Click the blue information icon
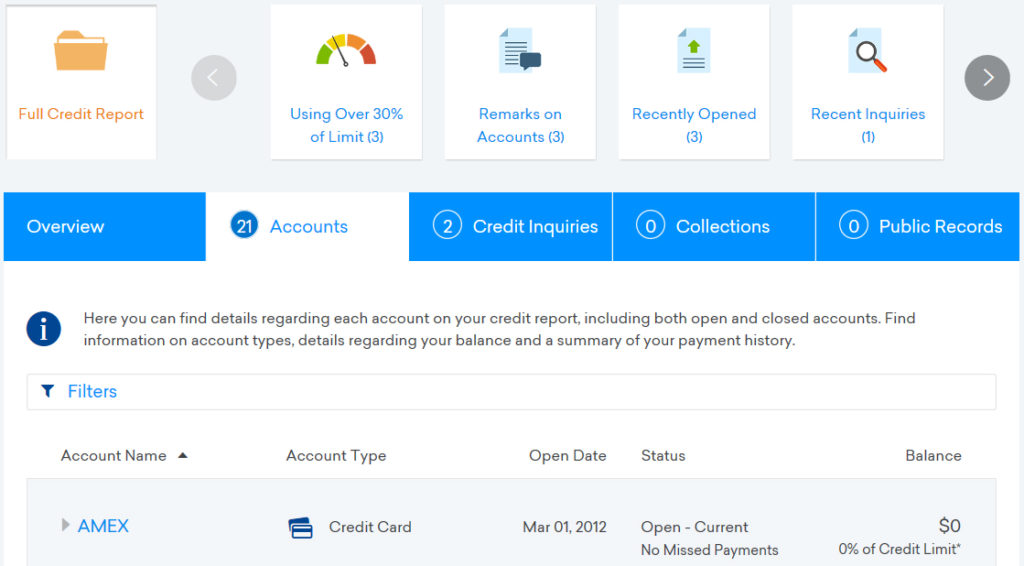This screenshot has height=566, width=1024. coord(44,328)
